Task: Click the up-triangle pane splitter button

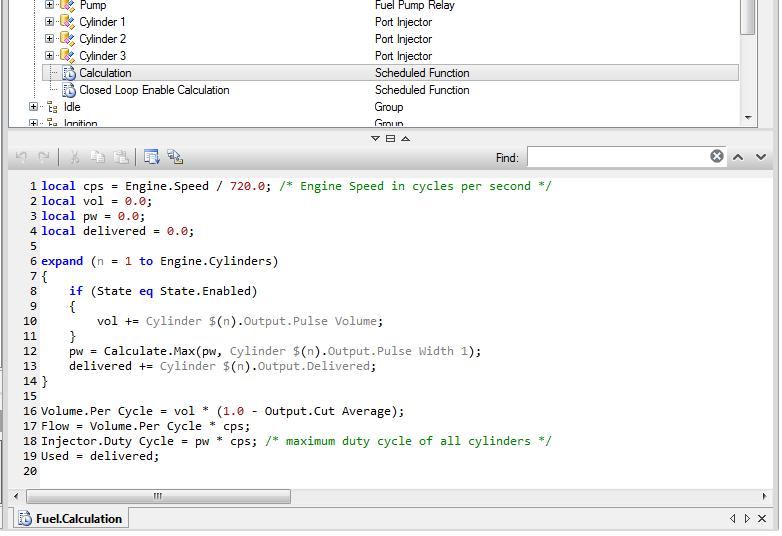Action: click(x=405, y=139)
